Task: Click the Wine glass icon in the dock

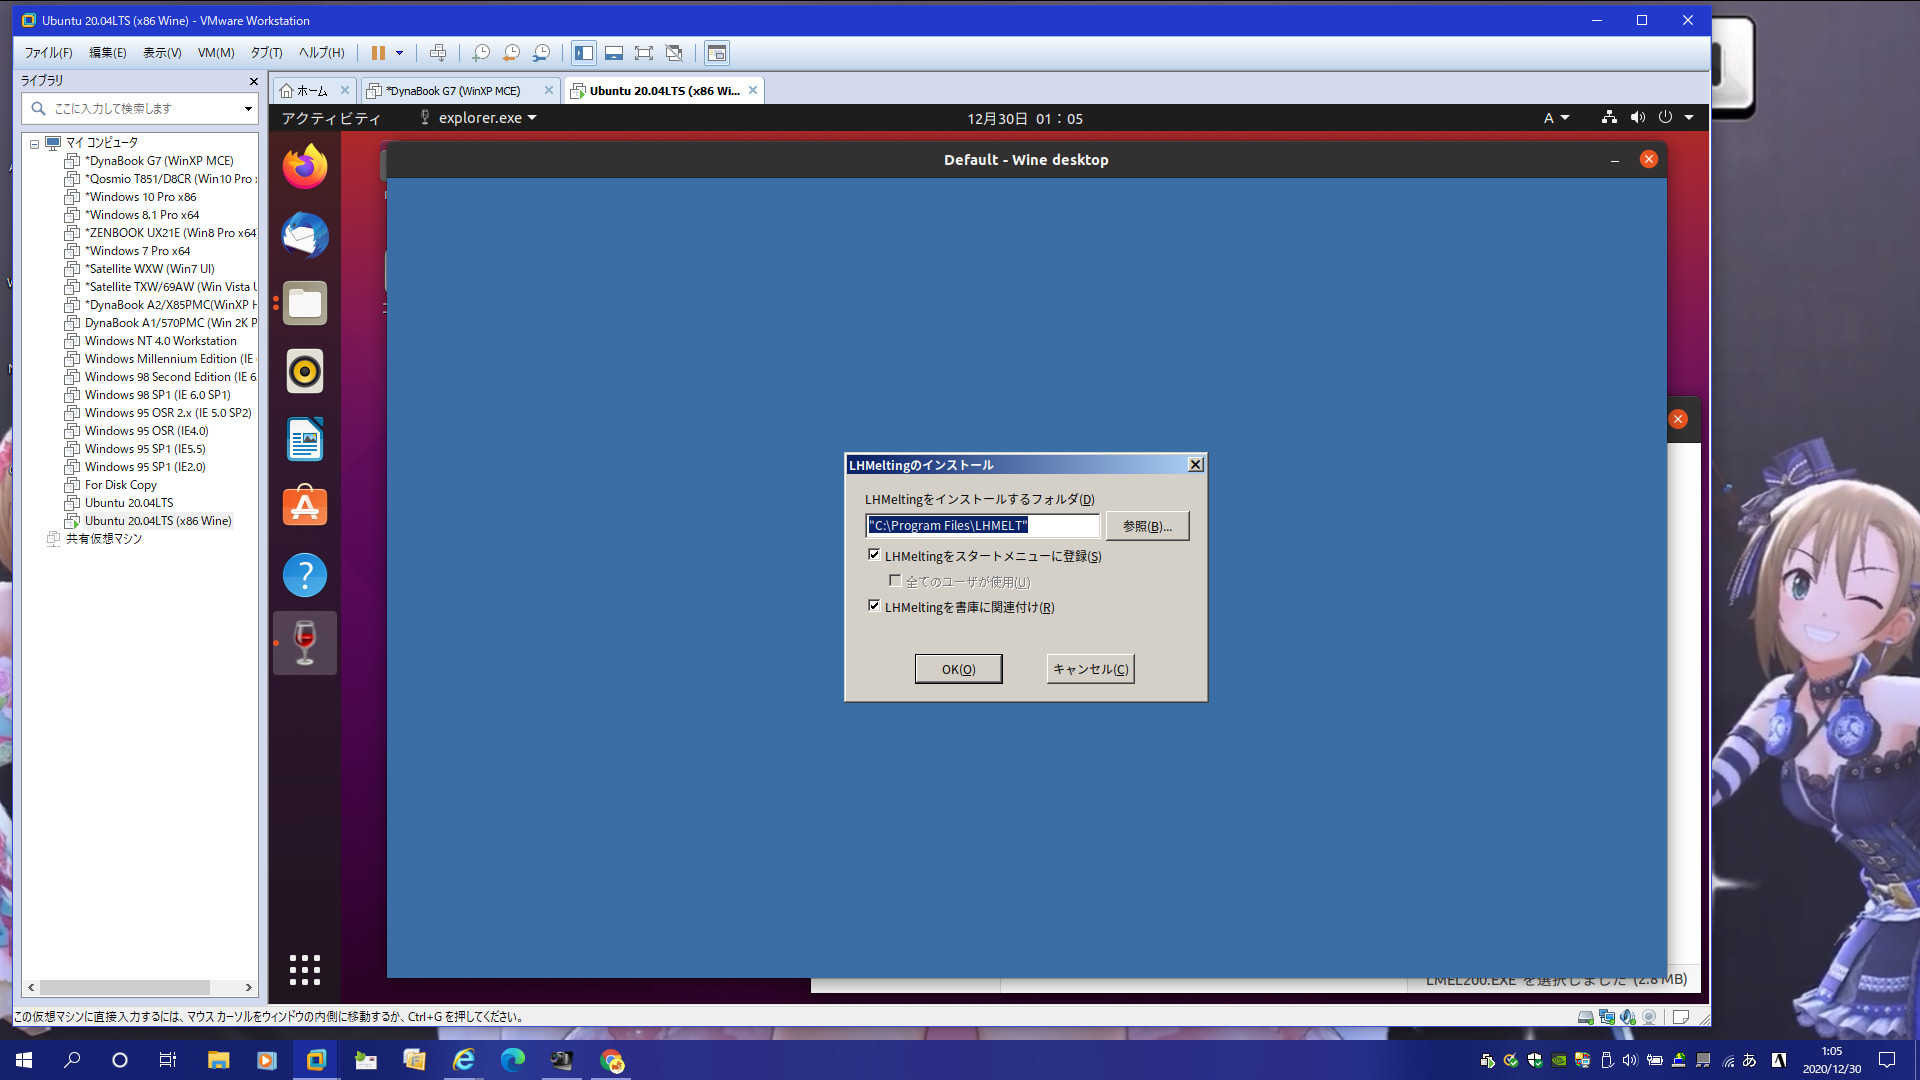Action: point(305,643)
